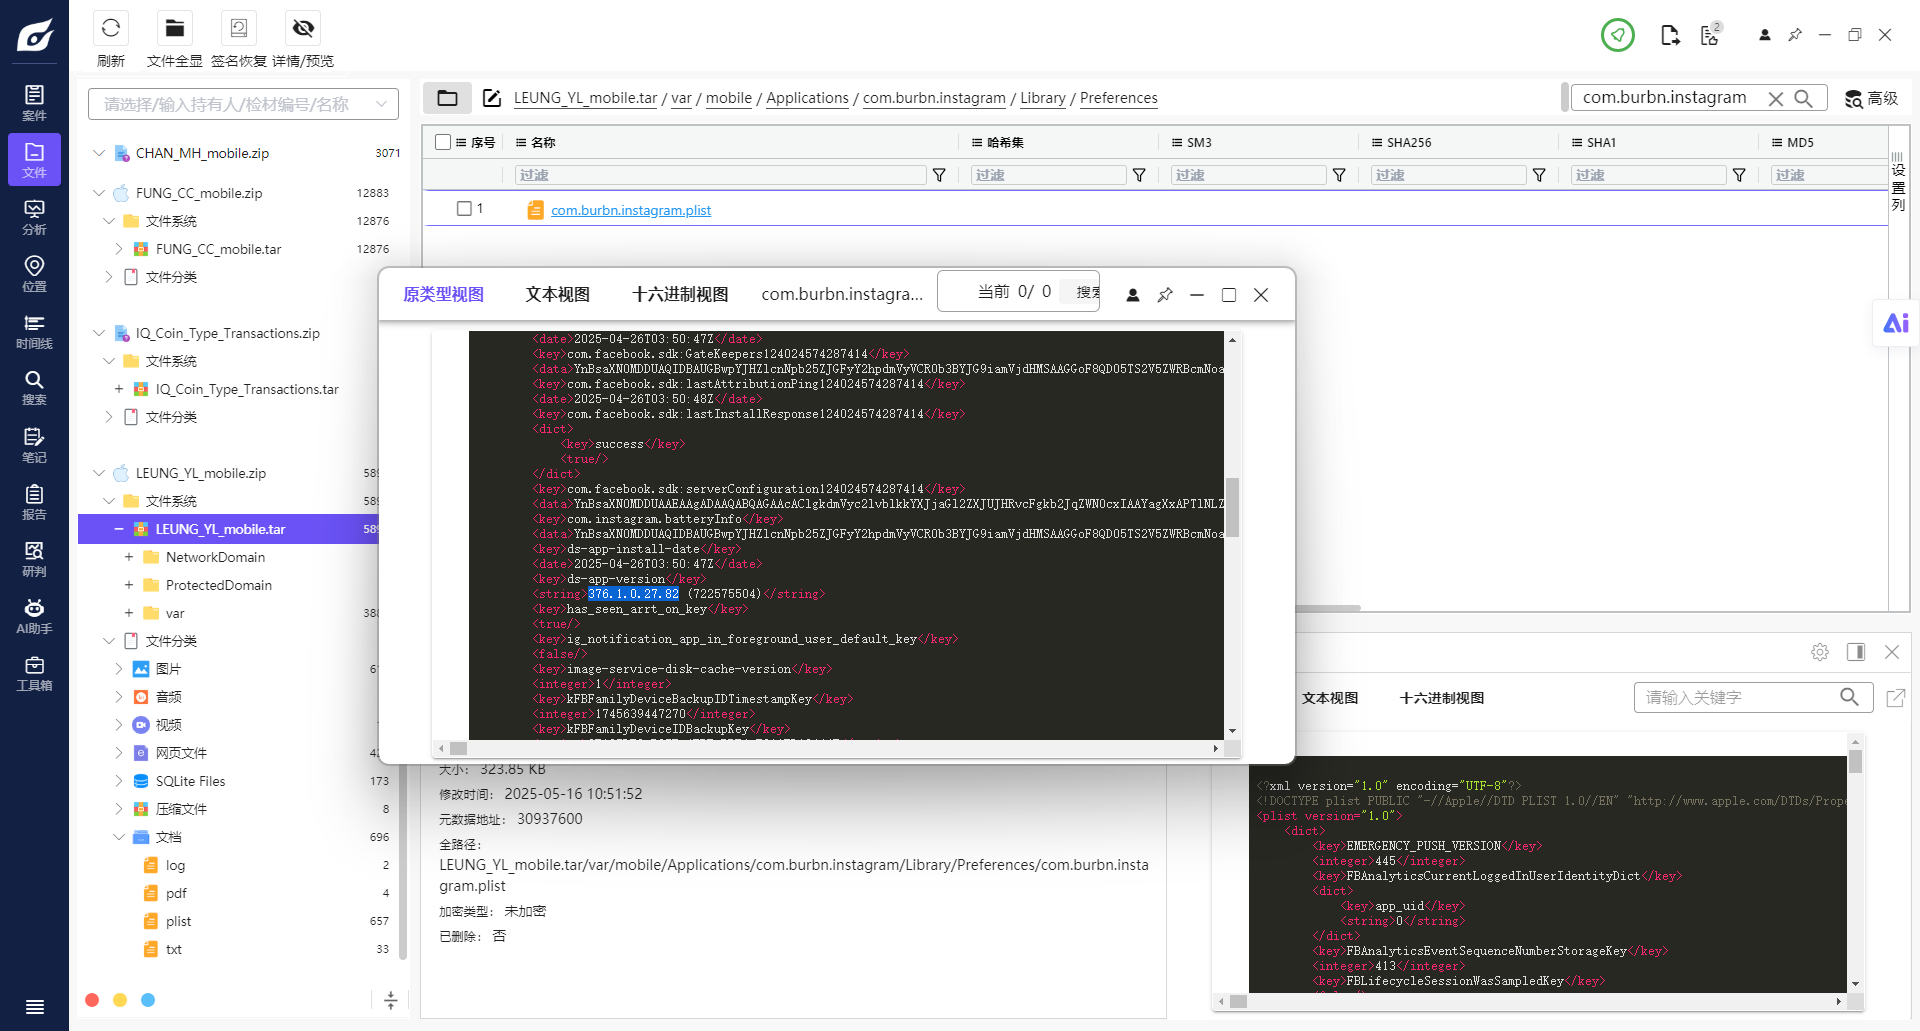Tick the select-all checkbox in table header
The height and width of the screenshot is (1031, 1920).
point(443,142)
